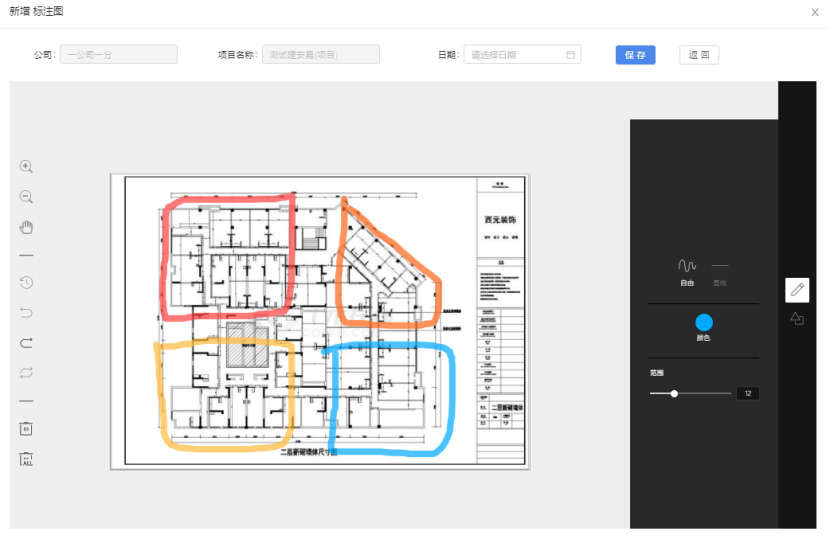The height and width of the screenshot is (544, 830).
Task: Open the blue color (颜色) picker
Action: pos(704,322)
